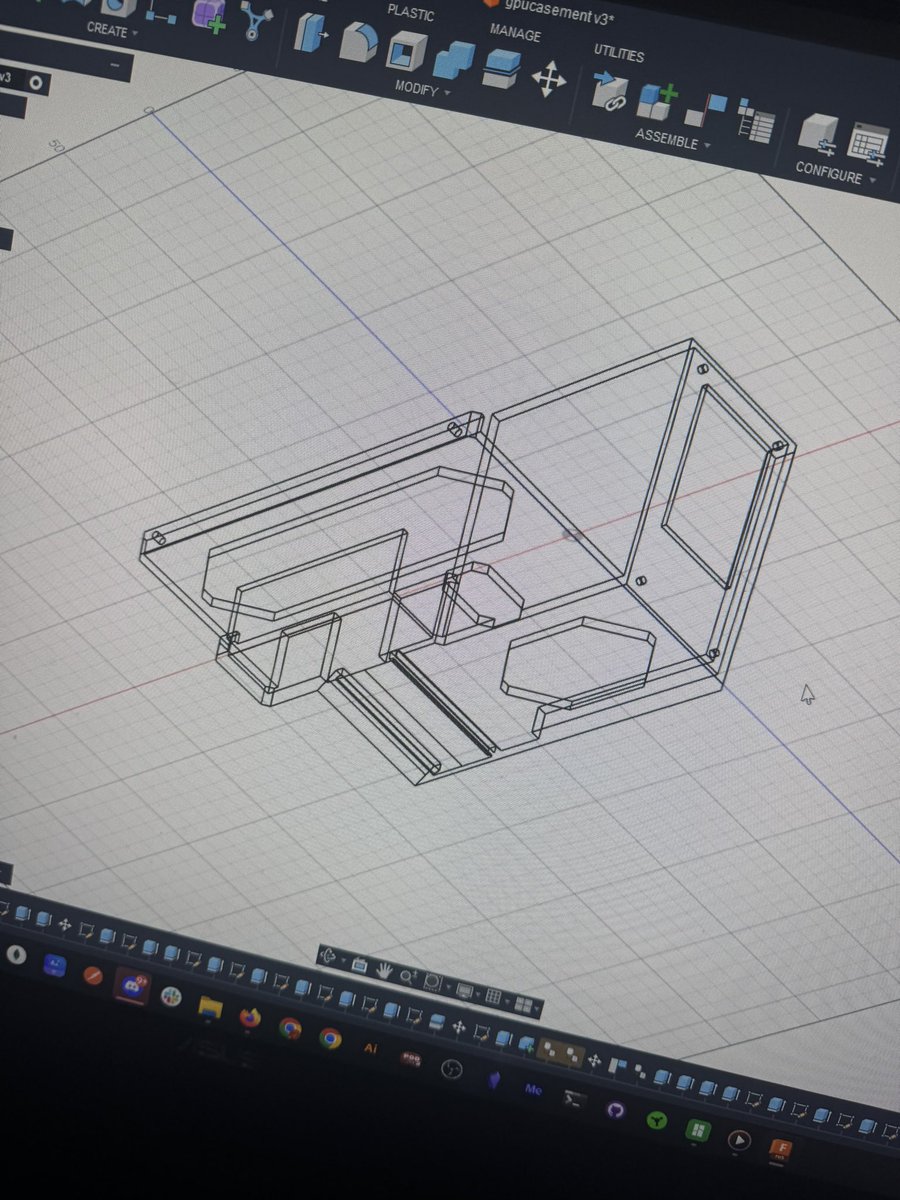Select the Press Pull tool

point(311,33)
